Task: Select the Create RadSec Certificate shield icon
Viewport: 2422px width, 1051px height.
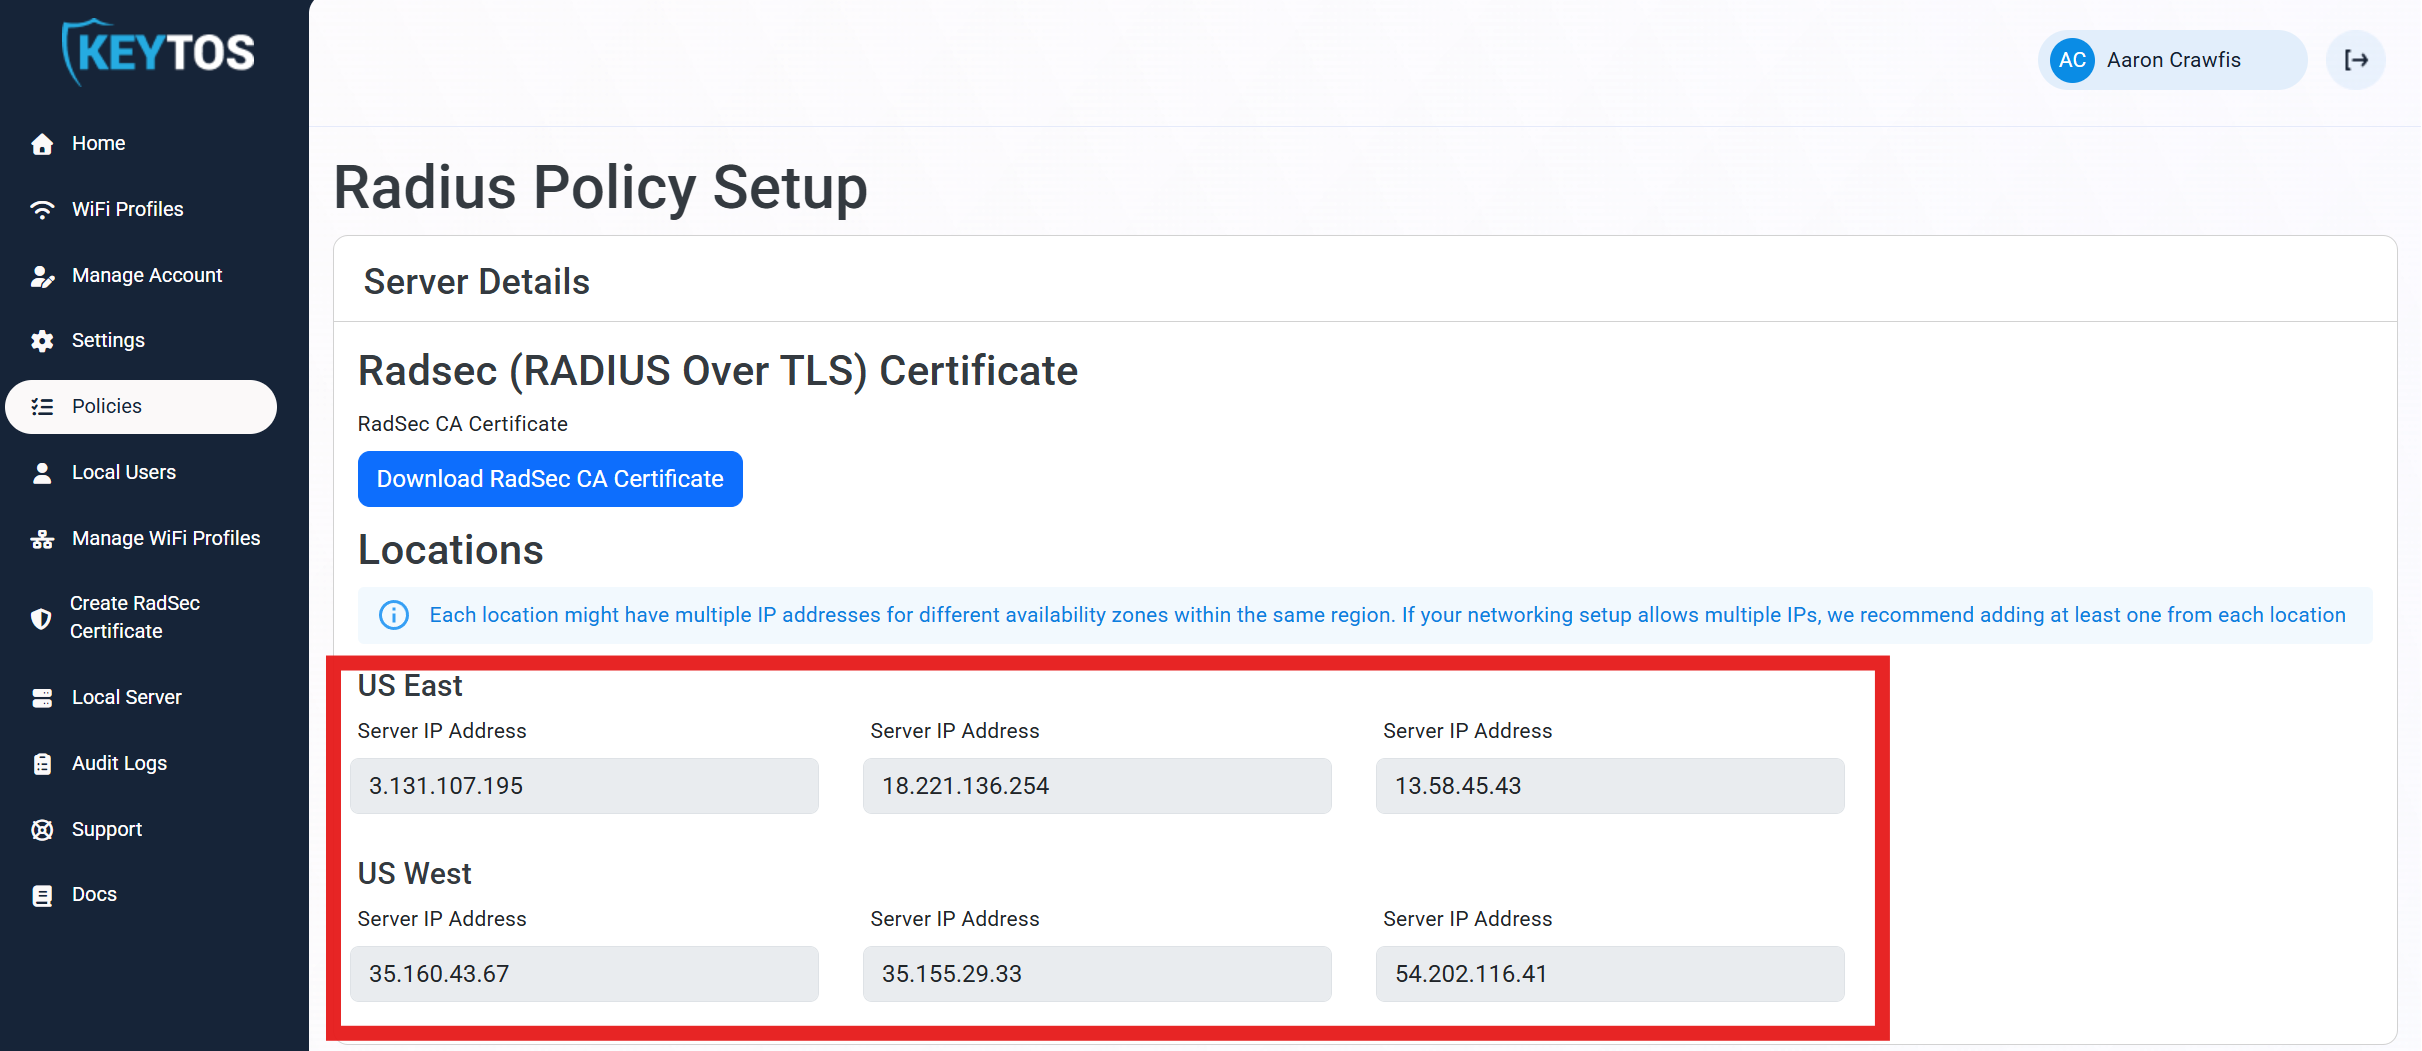Action: coord(43,617)
